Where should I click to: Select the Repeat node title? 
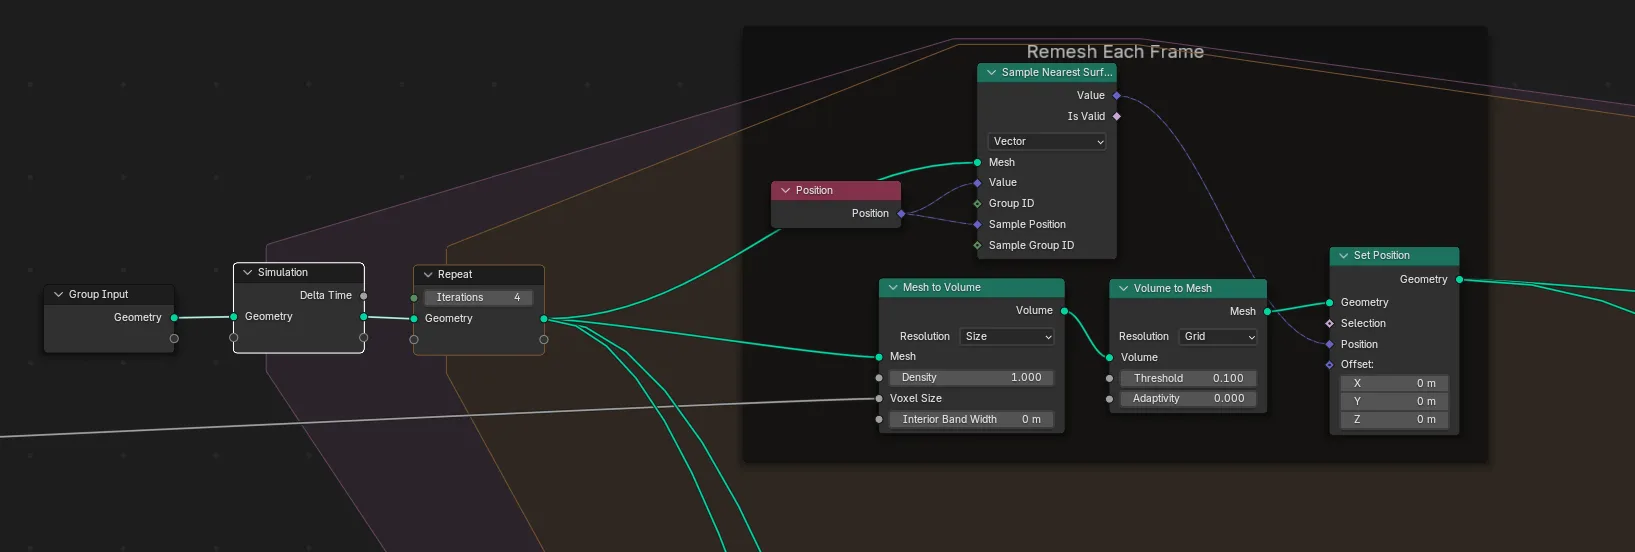coord(455,274)
